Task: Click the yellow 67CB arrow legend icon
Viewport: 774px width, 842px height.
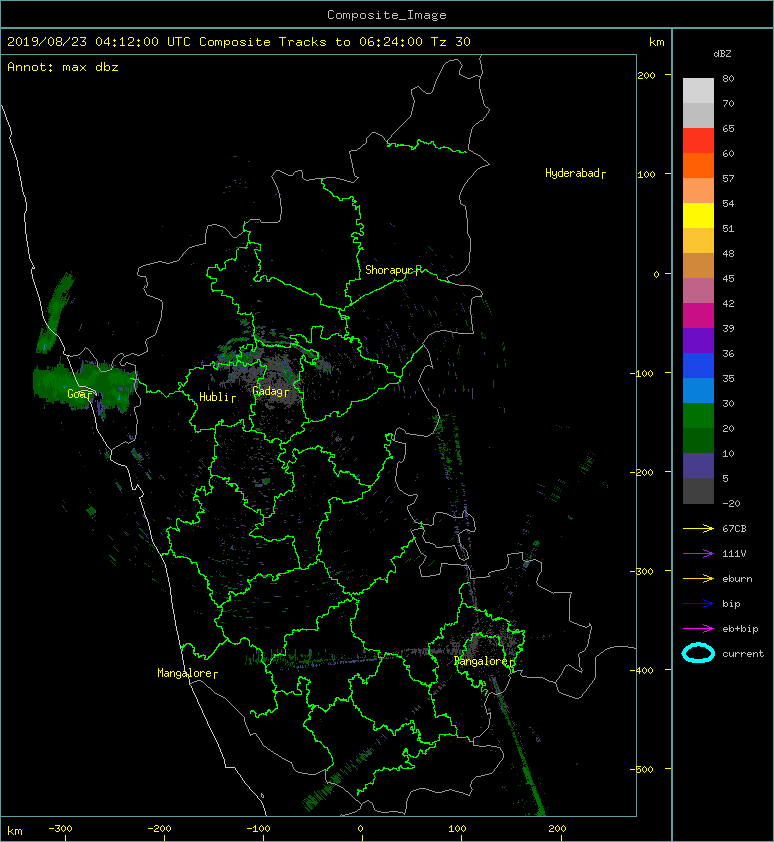Action: (698, 528)
